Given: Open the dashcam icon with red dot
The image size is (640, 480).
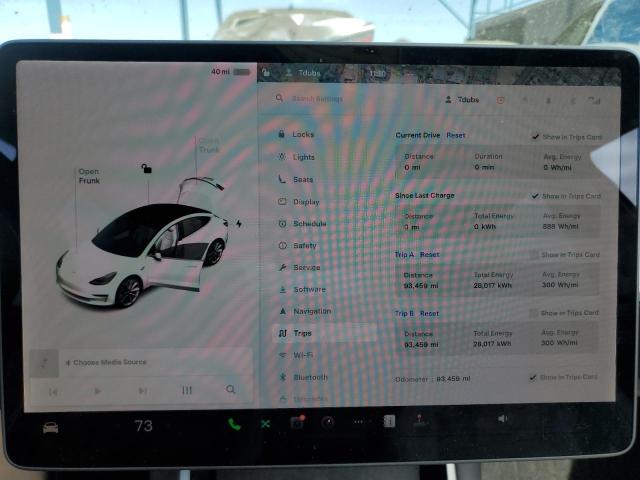Looking at the screenshot, I should [x=297, y=422].
